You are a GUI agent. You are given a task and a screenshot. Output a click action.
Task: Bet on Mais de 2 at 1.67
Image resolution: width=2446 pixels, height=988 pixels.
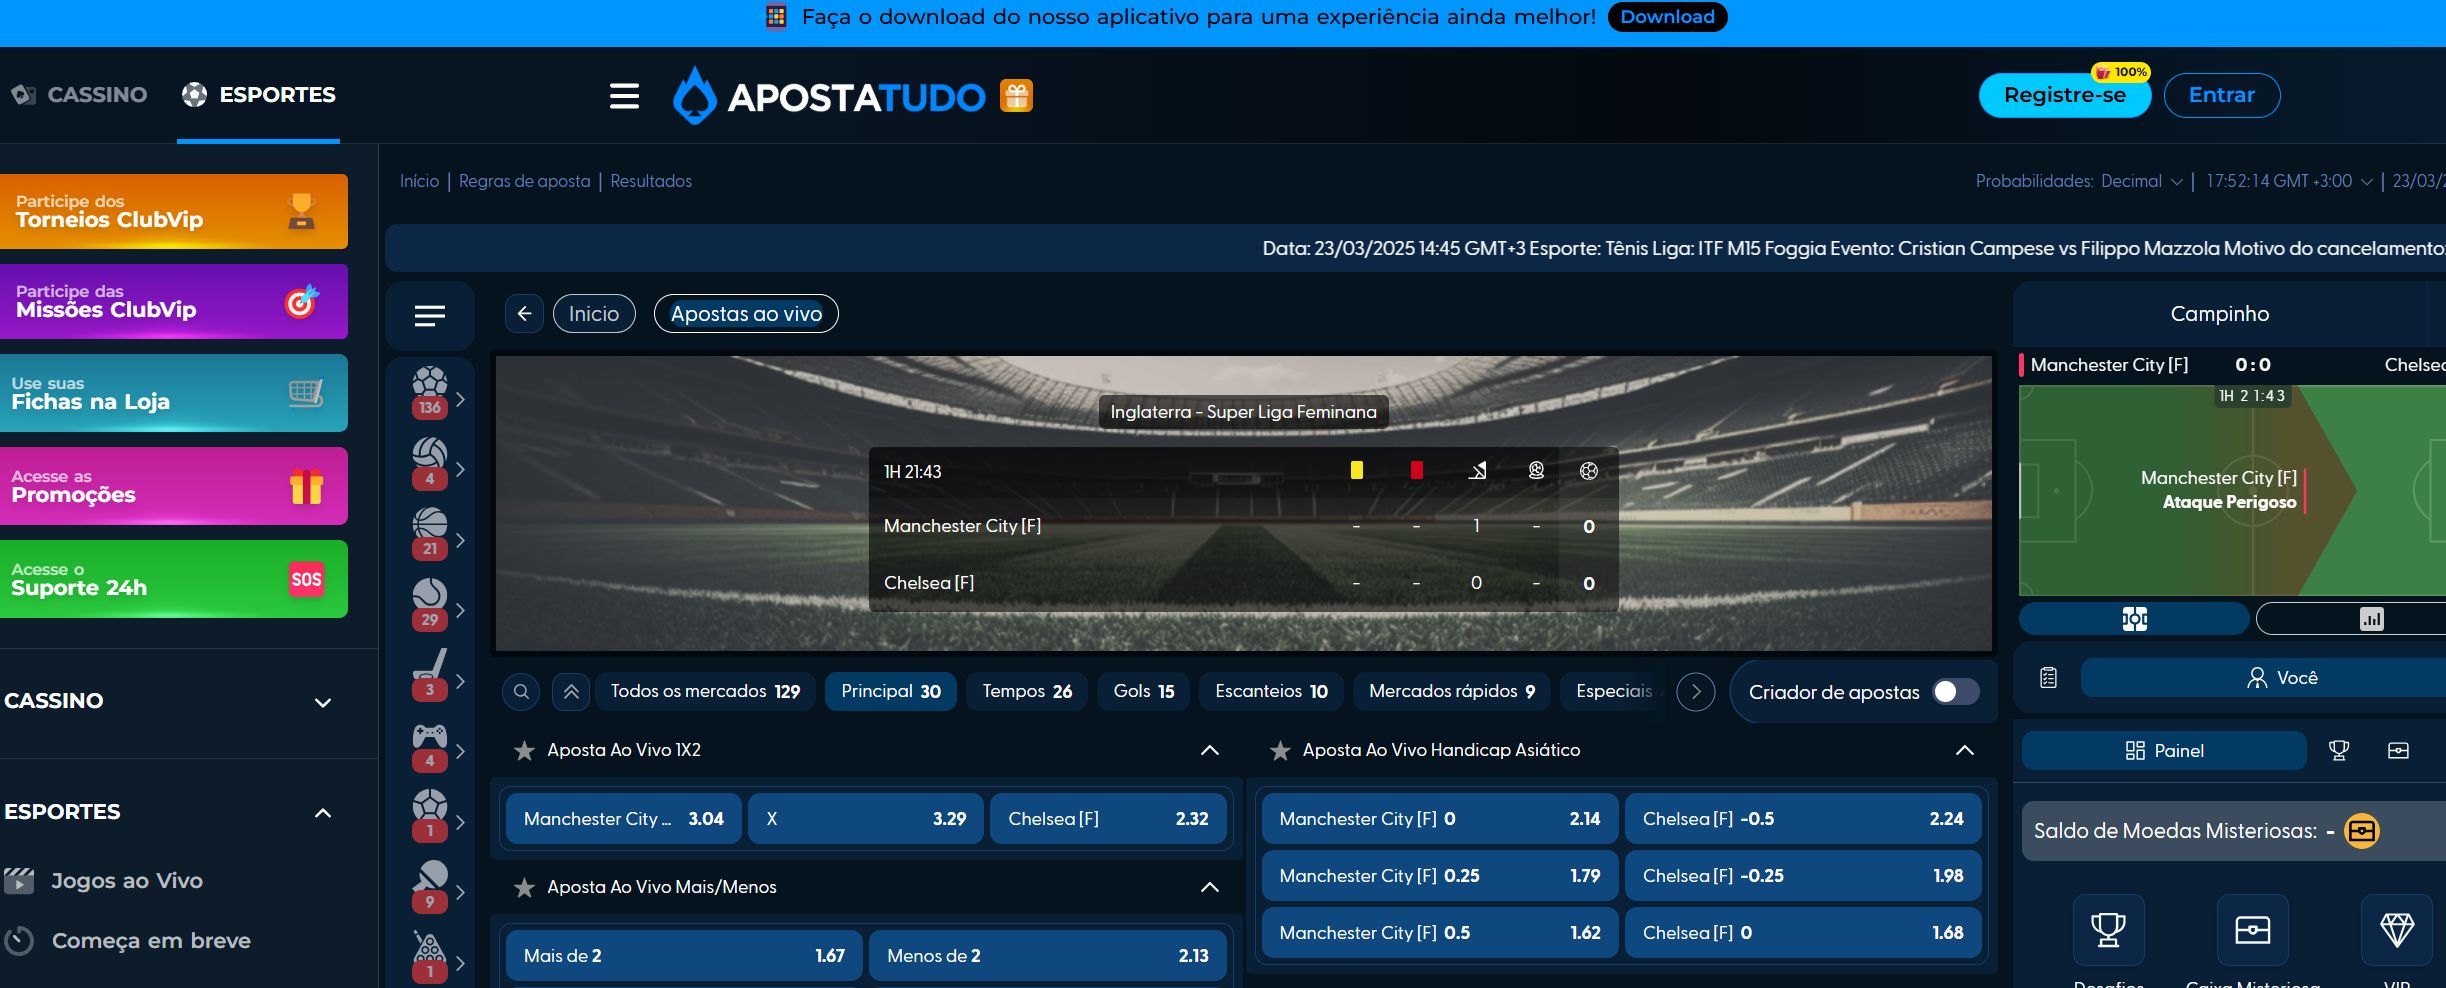tap(684, 956)
